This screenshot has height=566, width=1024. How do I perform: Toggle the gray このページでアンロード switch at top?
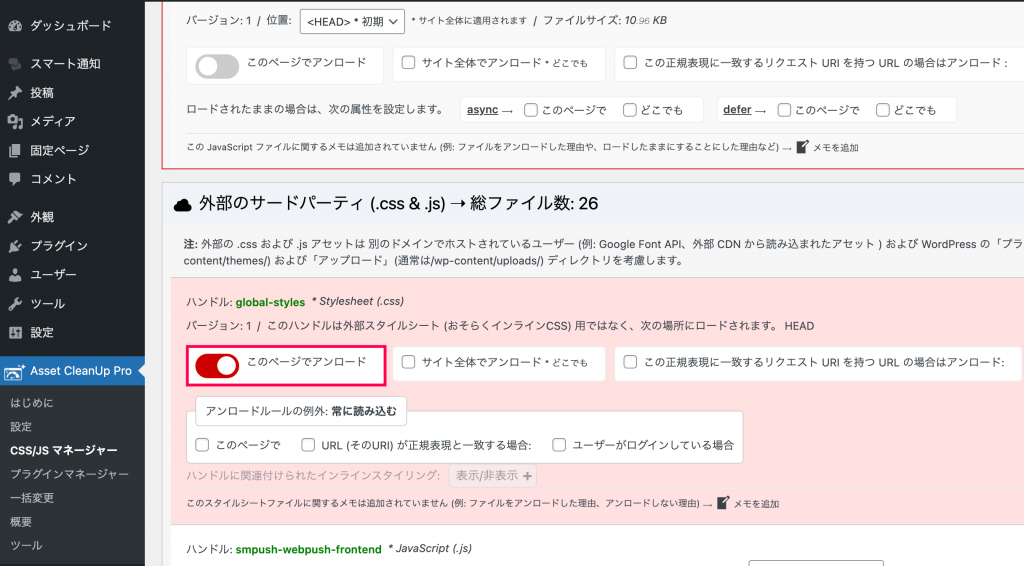[x=217, y=66]
